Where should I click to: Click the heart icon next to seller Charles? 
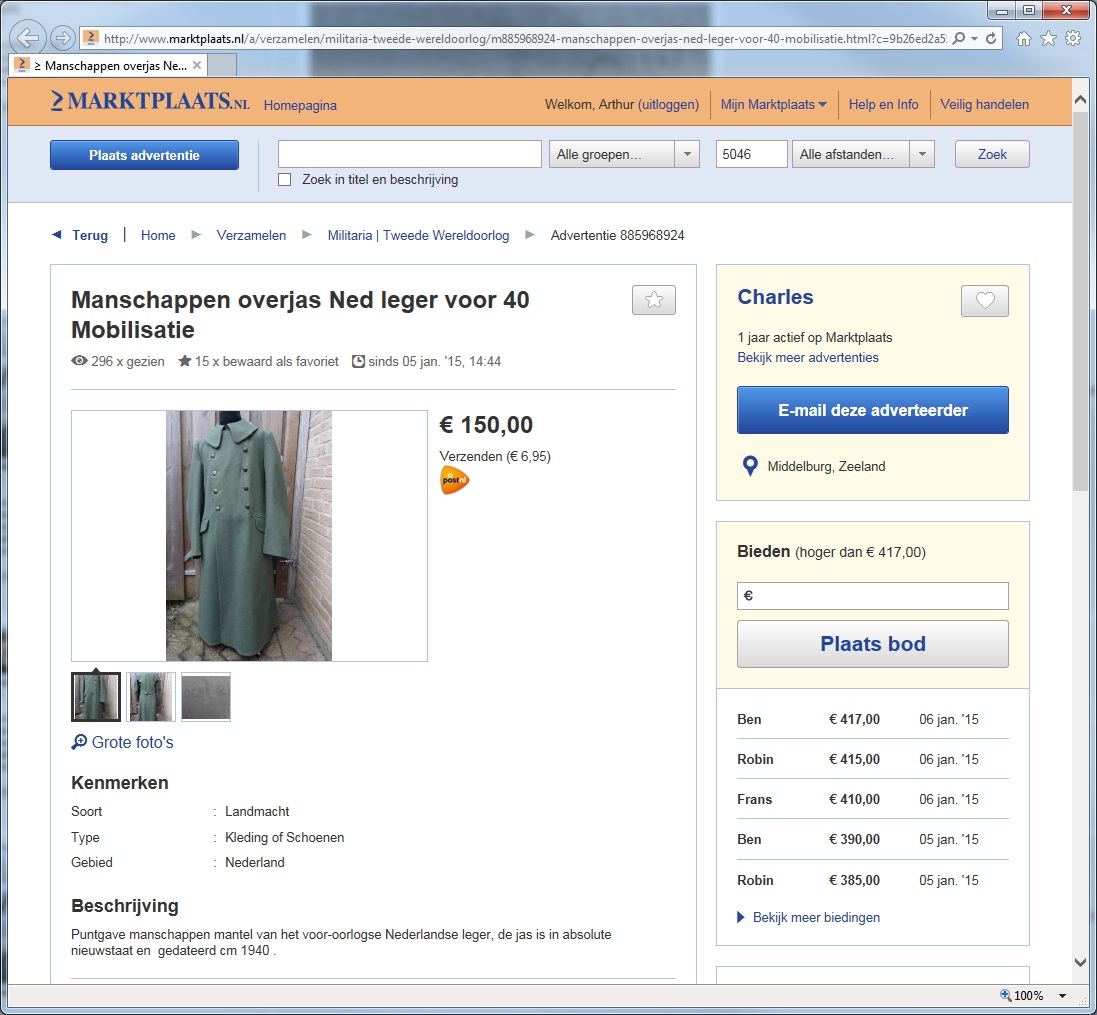tap(984, 301)
